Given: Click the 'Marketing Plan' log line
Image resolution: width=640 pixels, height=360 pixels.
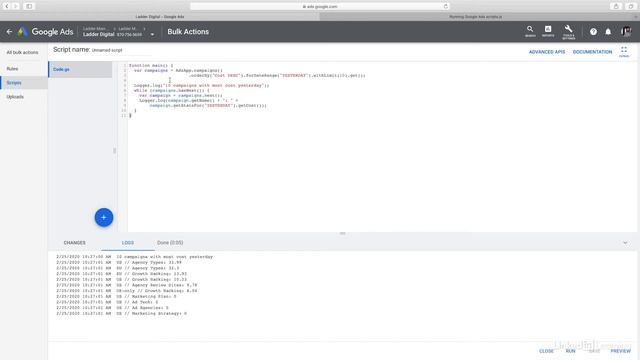Looking at the screenshot, I should [116, 296].
